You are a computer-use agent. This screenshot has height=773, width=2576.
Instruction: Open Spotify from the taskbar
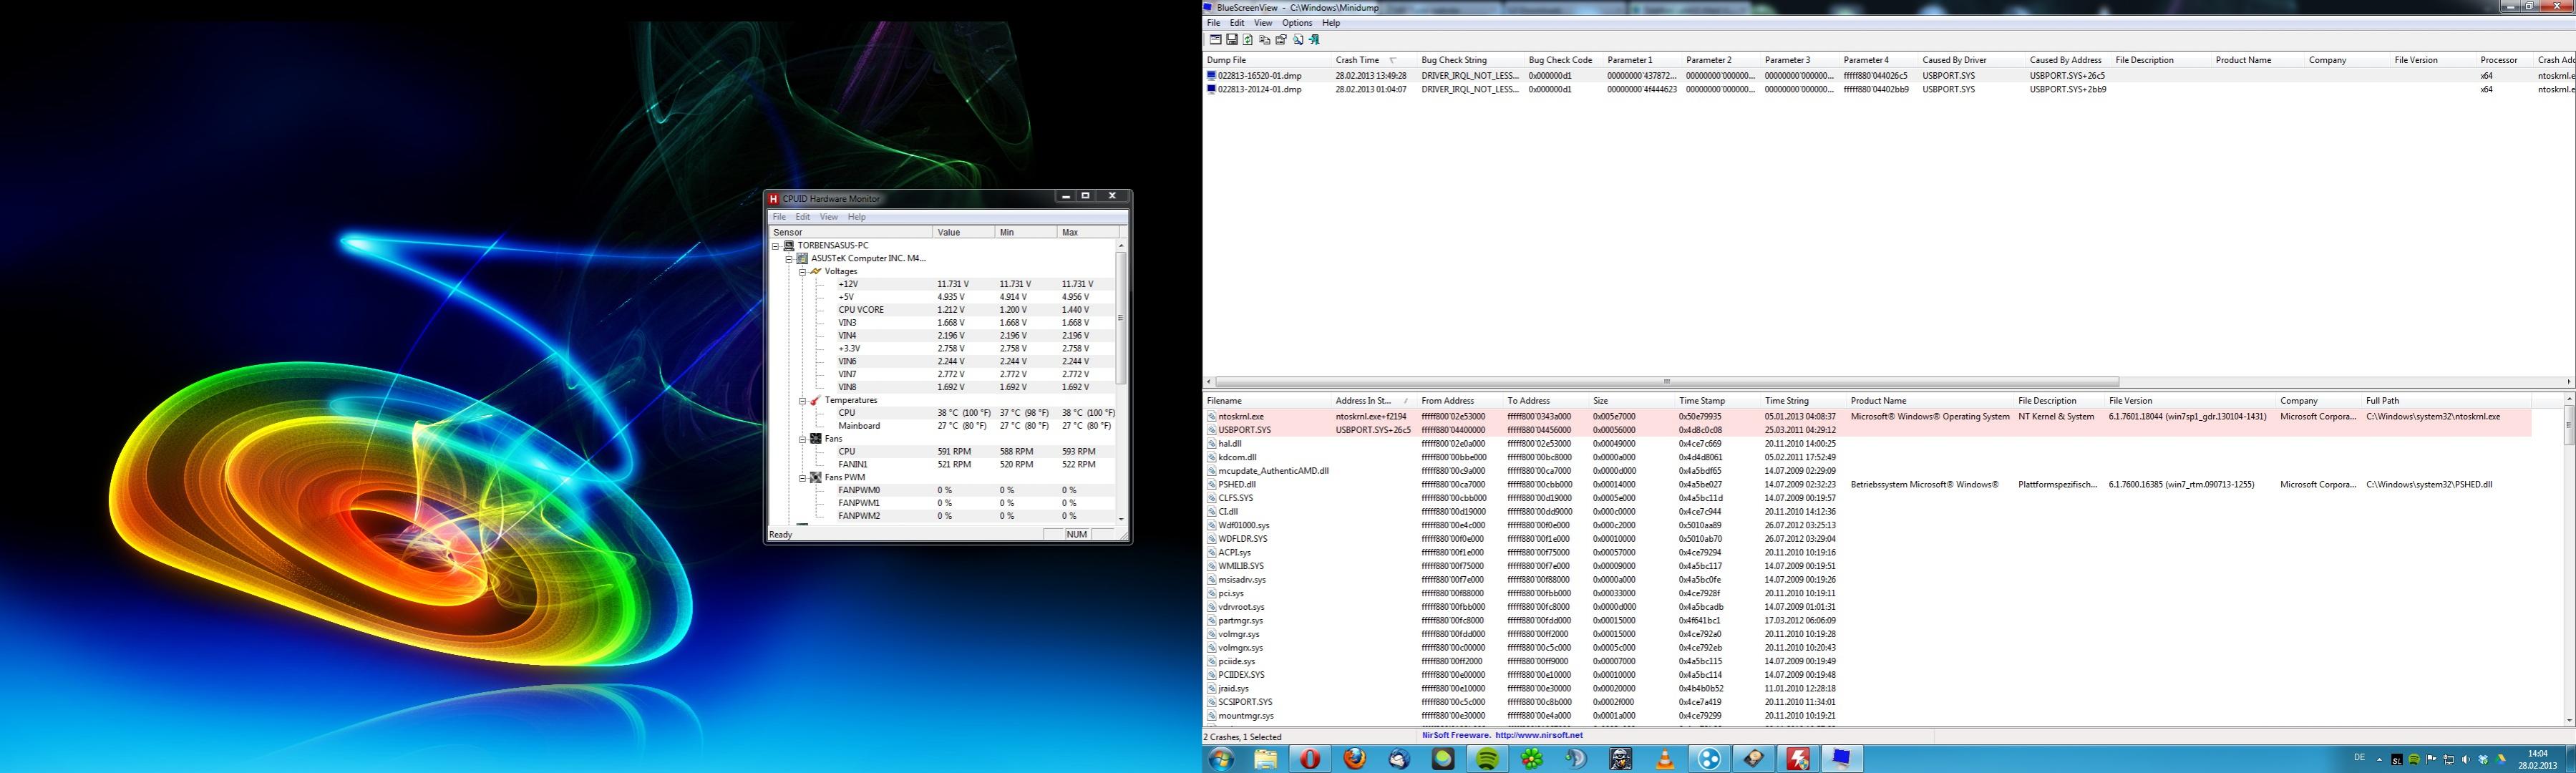pos(1487,759)
